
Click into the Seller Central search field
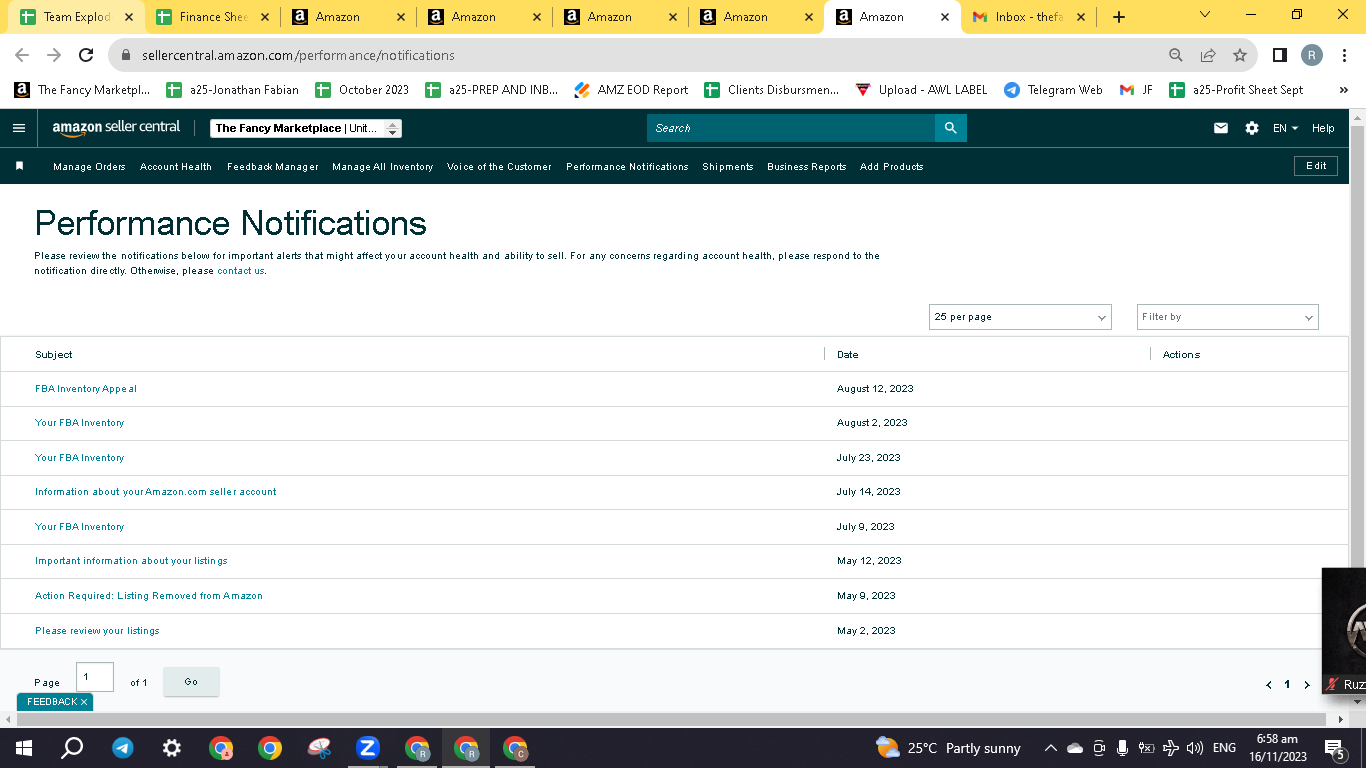point(791,128)
